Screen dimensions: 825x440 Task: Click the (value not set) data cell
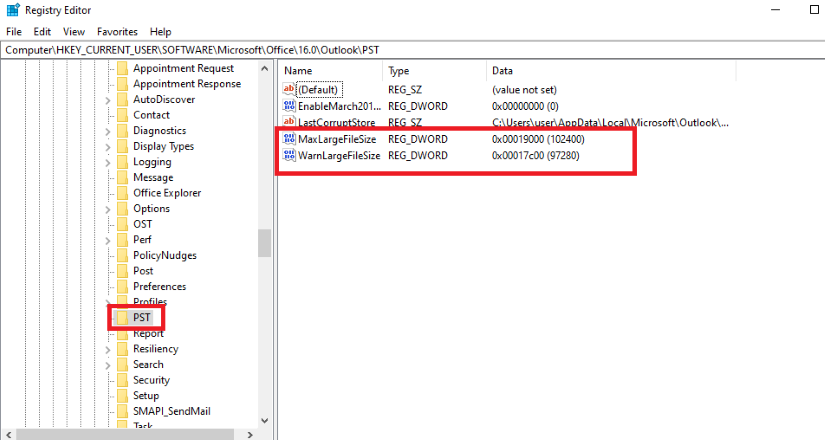tap(524, 89)
